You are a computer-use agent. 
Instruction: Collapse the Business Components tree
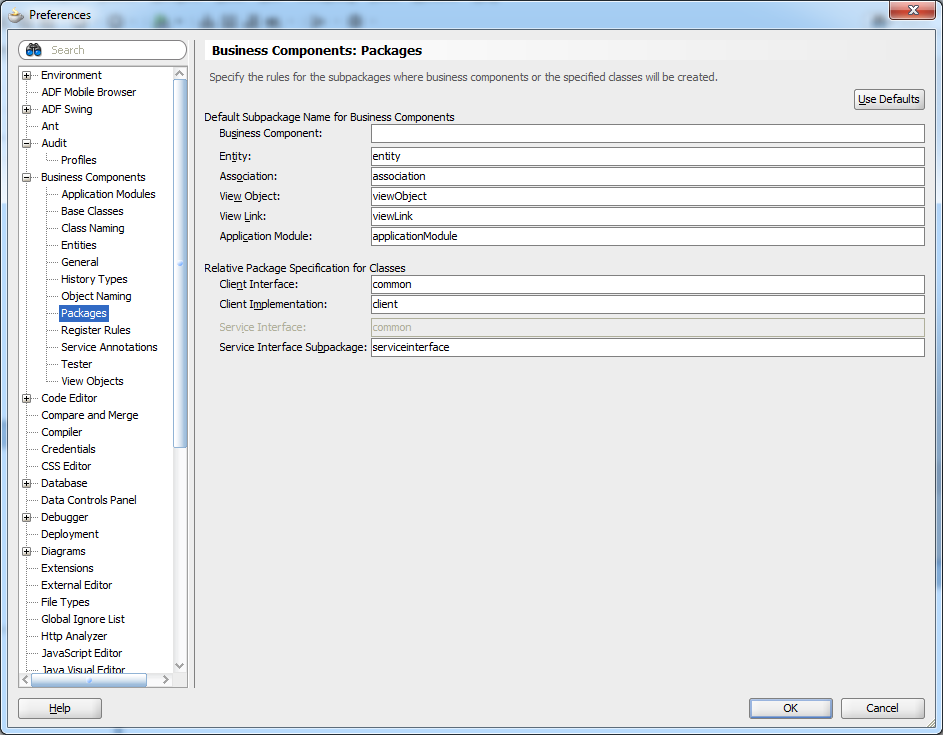coord(24,177)
